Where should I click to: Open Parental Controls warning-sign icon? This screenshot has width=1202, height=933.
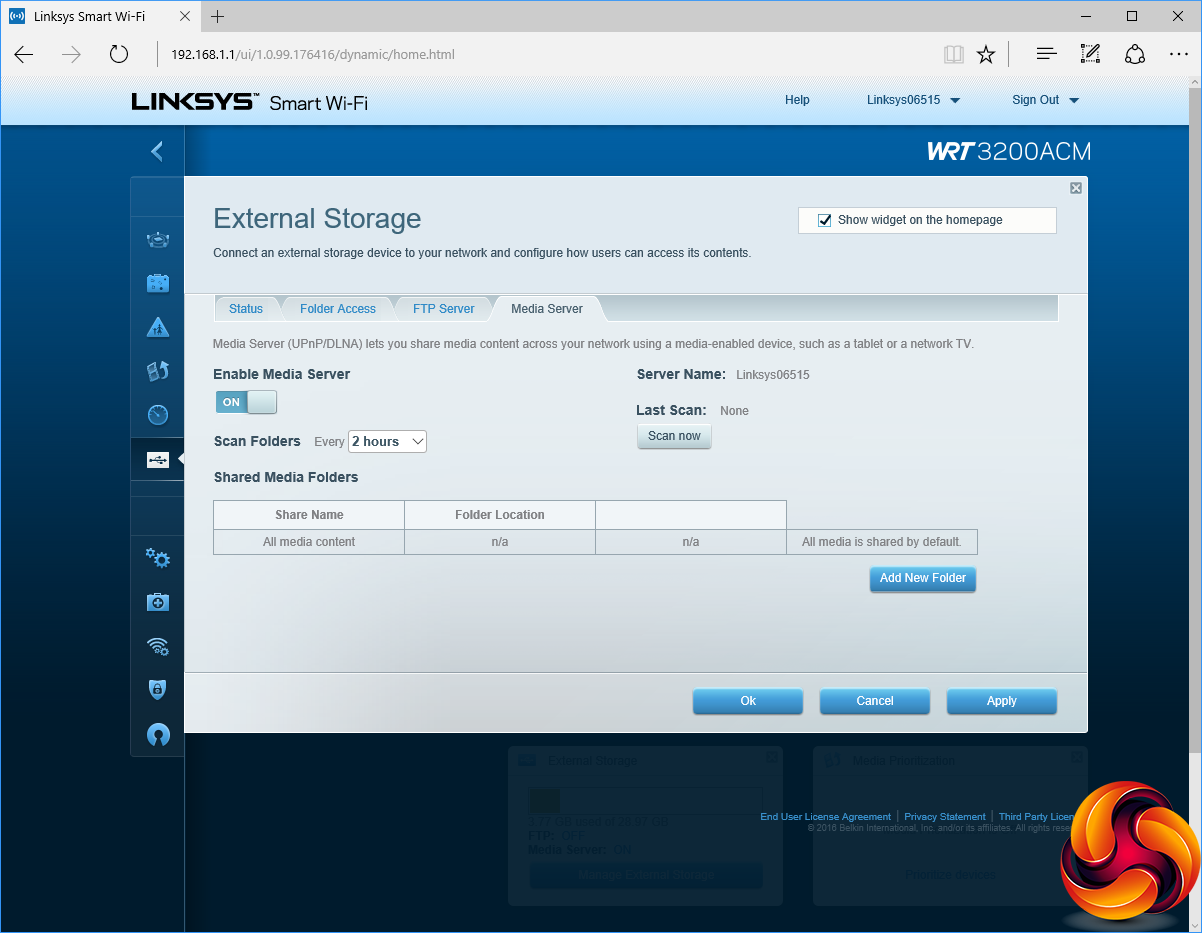tap(157, 327)
